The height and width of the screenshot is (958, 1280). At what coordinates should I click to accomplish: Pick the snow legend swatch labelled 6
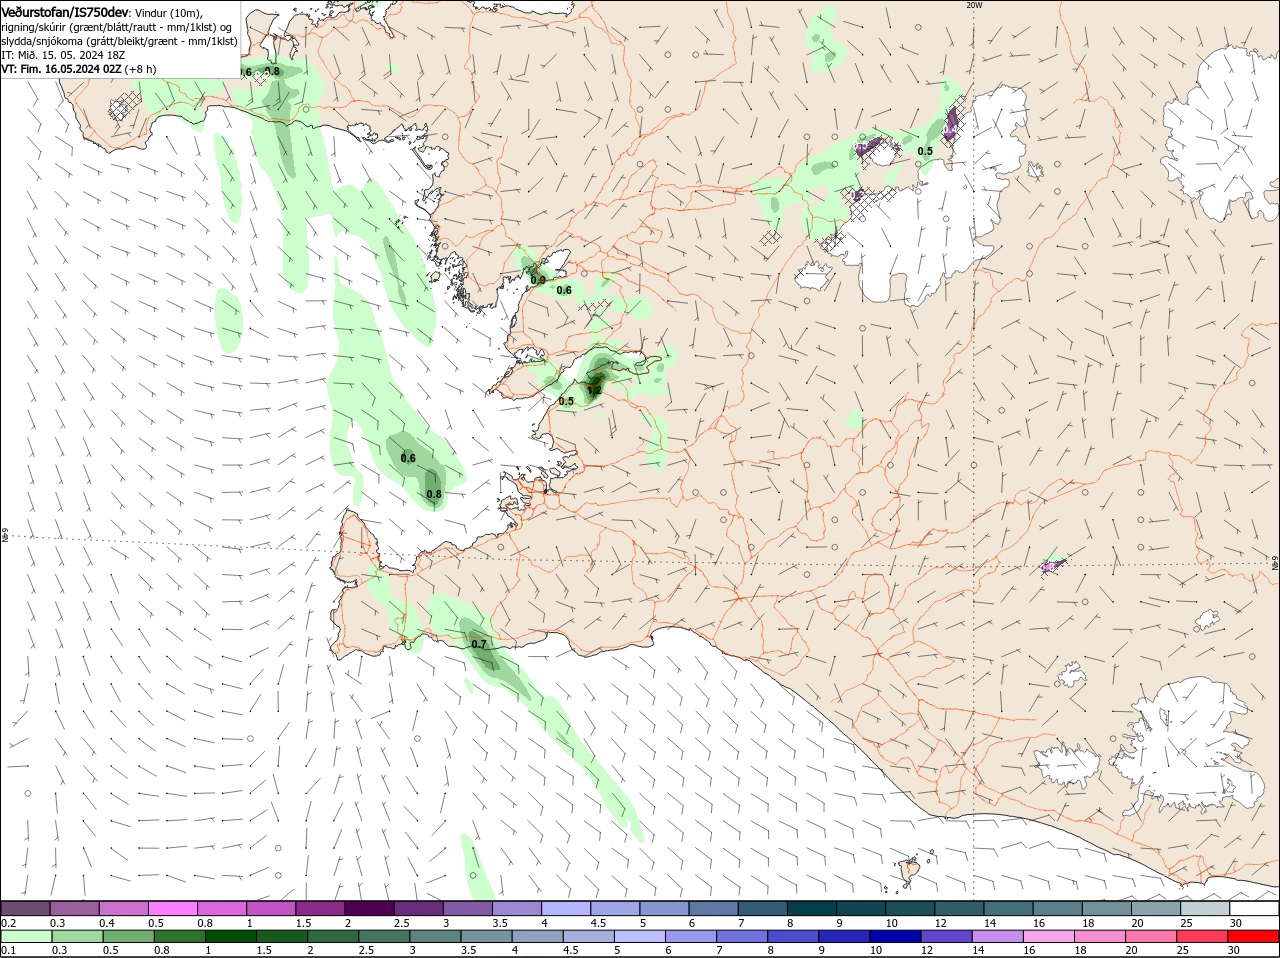713,908
